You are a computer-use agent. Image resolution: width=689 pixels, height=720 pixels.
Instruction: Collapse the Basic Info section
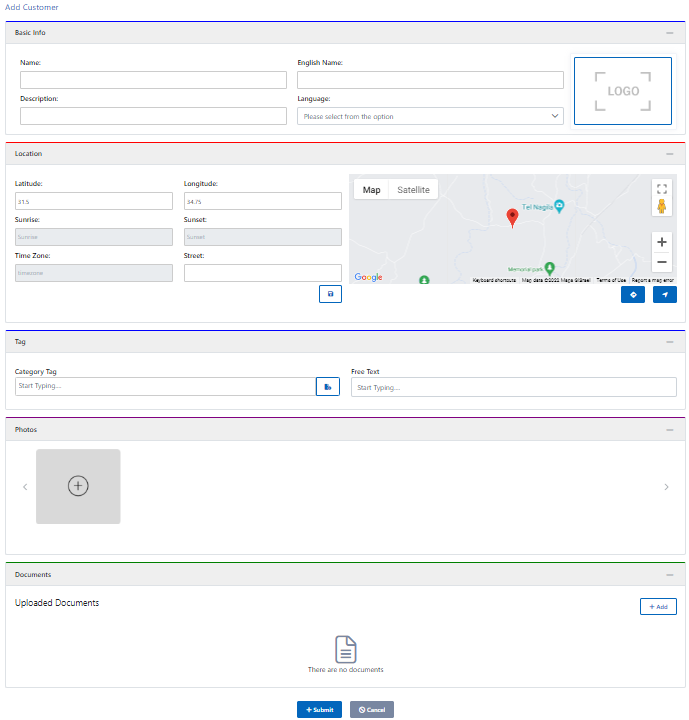[669, 33]
